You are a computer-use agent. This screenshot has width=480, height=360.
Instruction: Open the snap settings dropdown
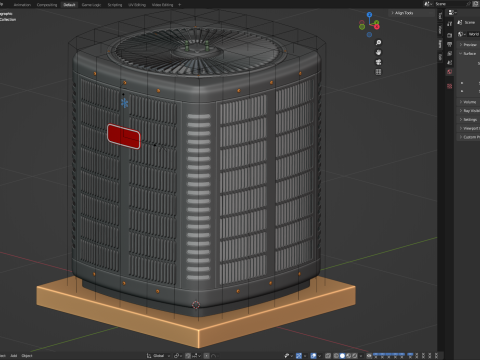[196, 356]
